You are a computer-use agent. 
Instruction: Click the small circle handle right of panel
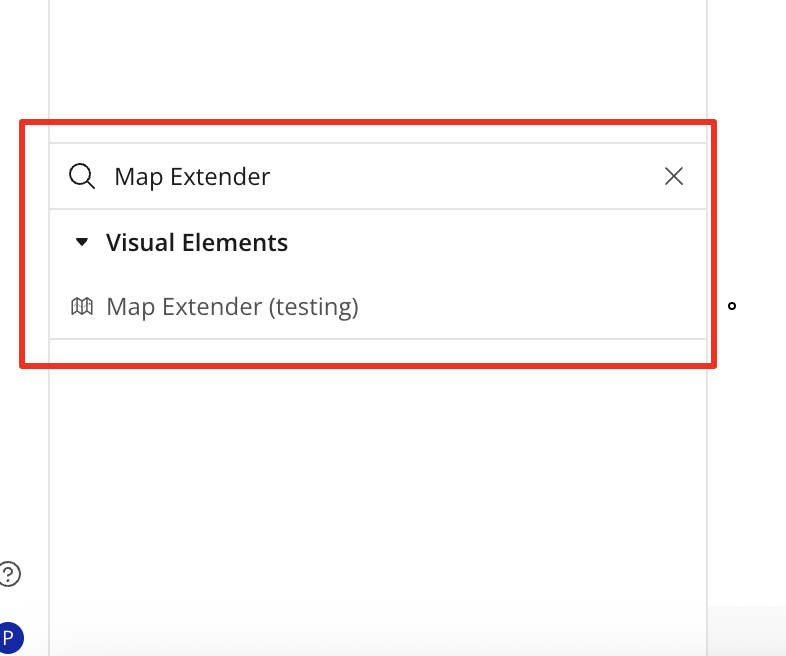coord(732,306)
